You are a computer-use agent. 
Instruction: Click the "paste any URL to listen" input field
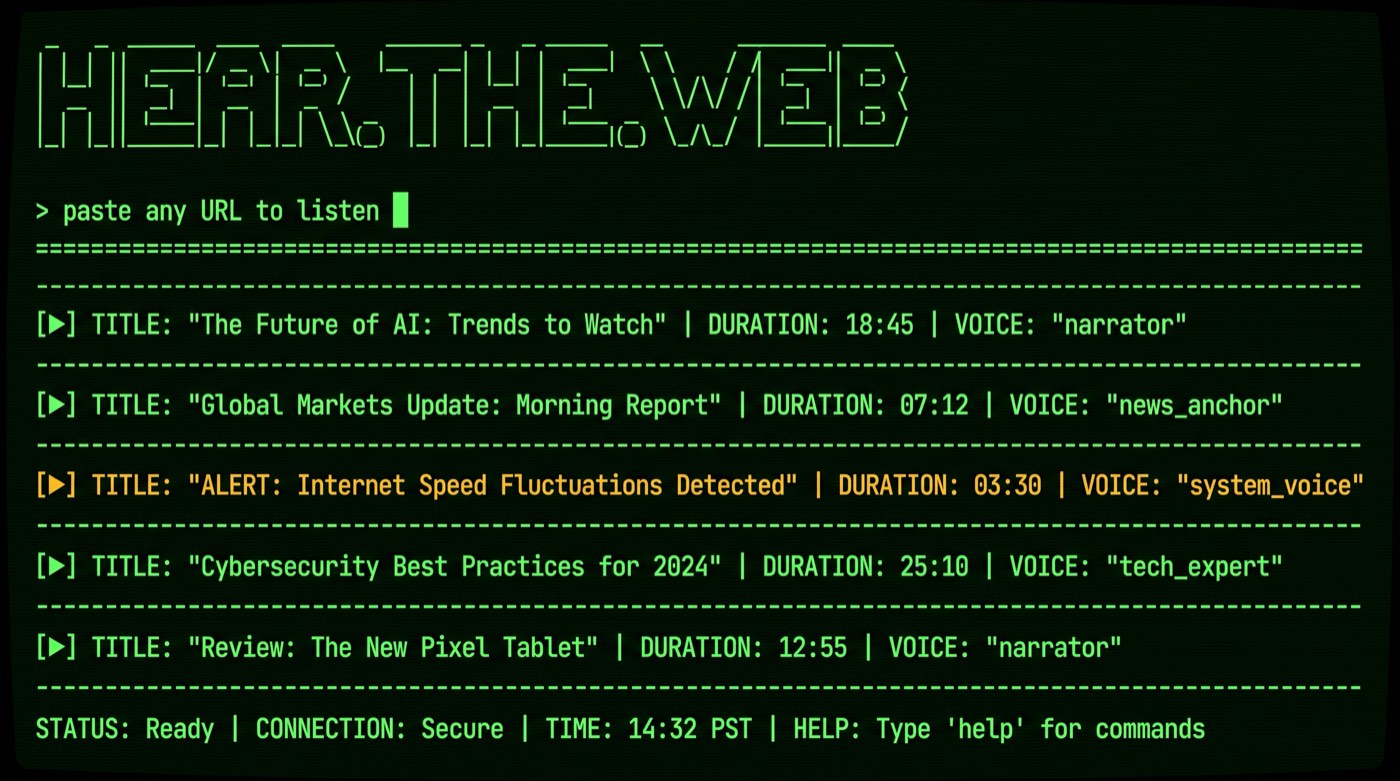pyautogui.click(x=222, y=210)
